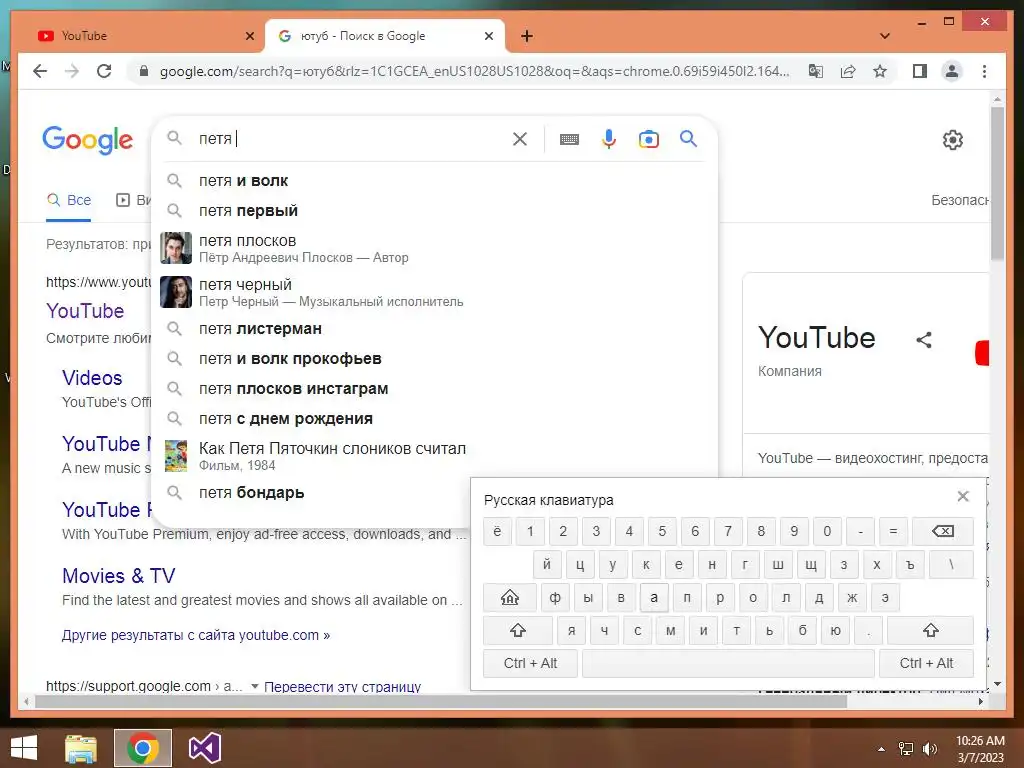The width and height of the screenshot is (1024, 768).
Task: Open Visual Studio from taskbar
Action: click(x=204, y=748)
